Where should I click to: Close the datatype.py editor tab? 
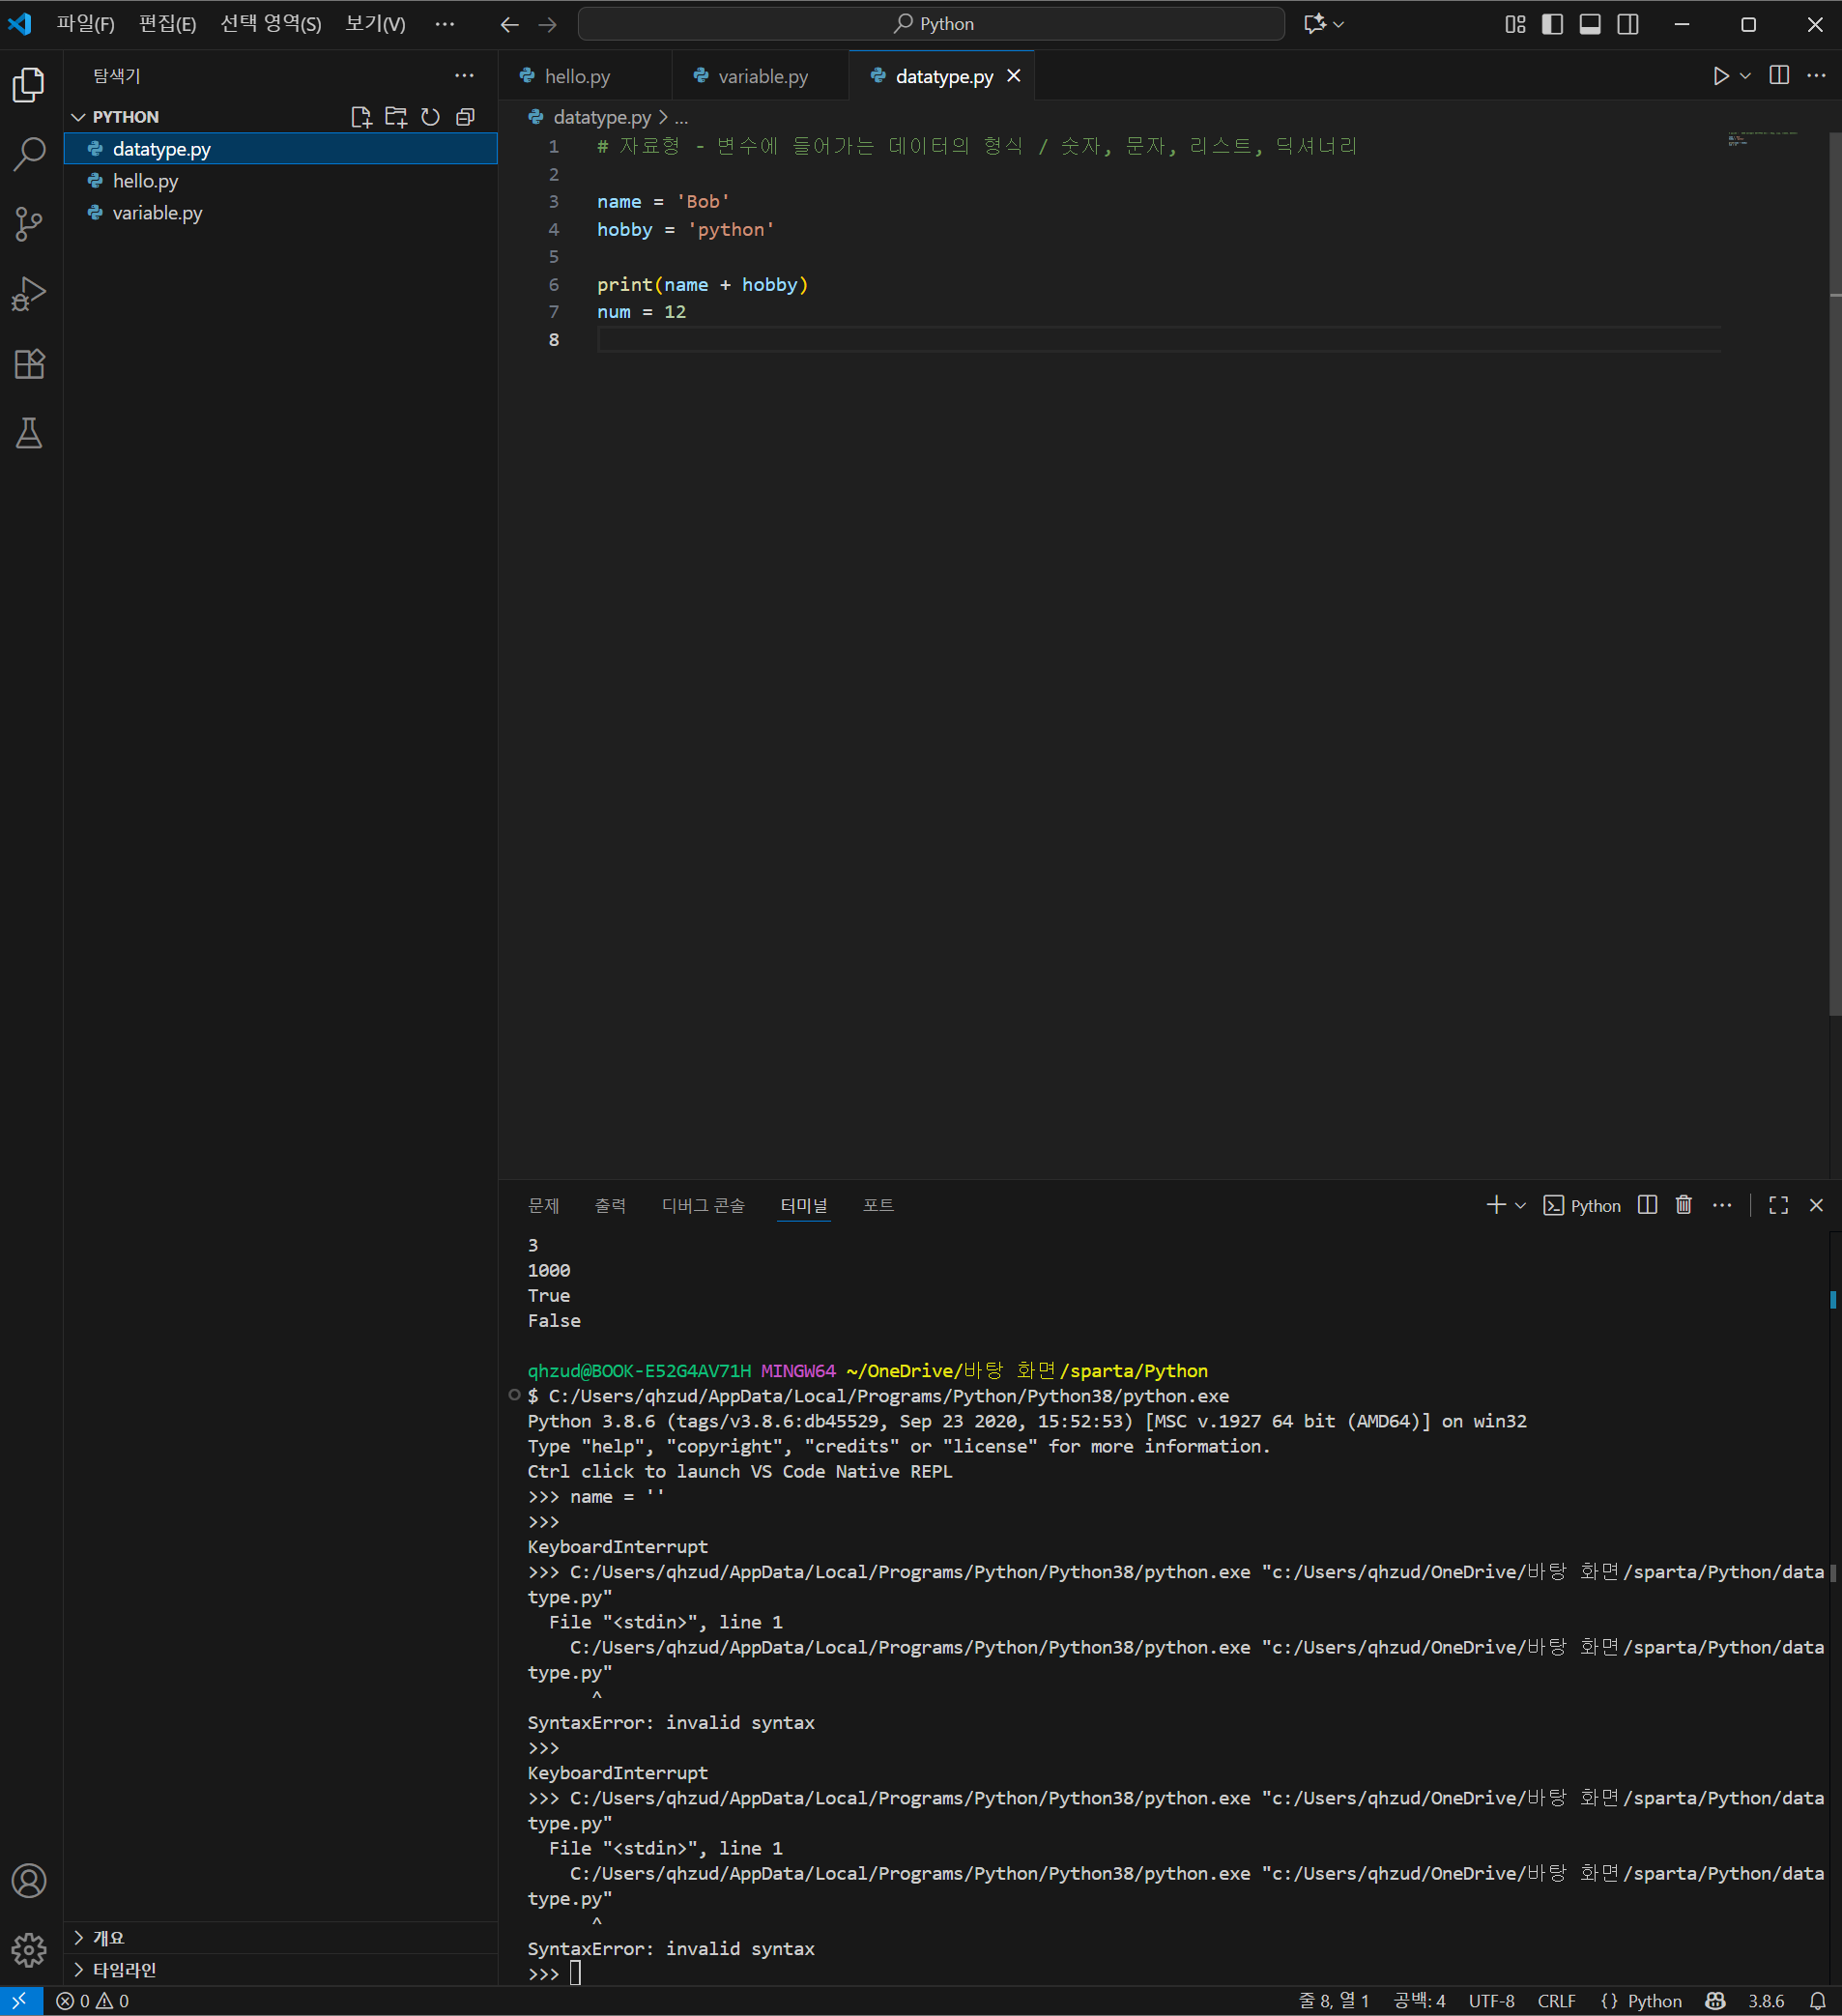[1014, 76]
